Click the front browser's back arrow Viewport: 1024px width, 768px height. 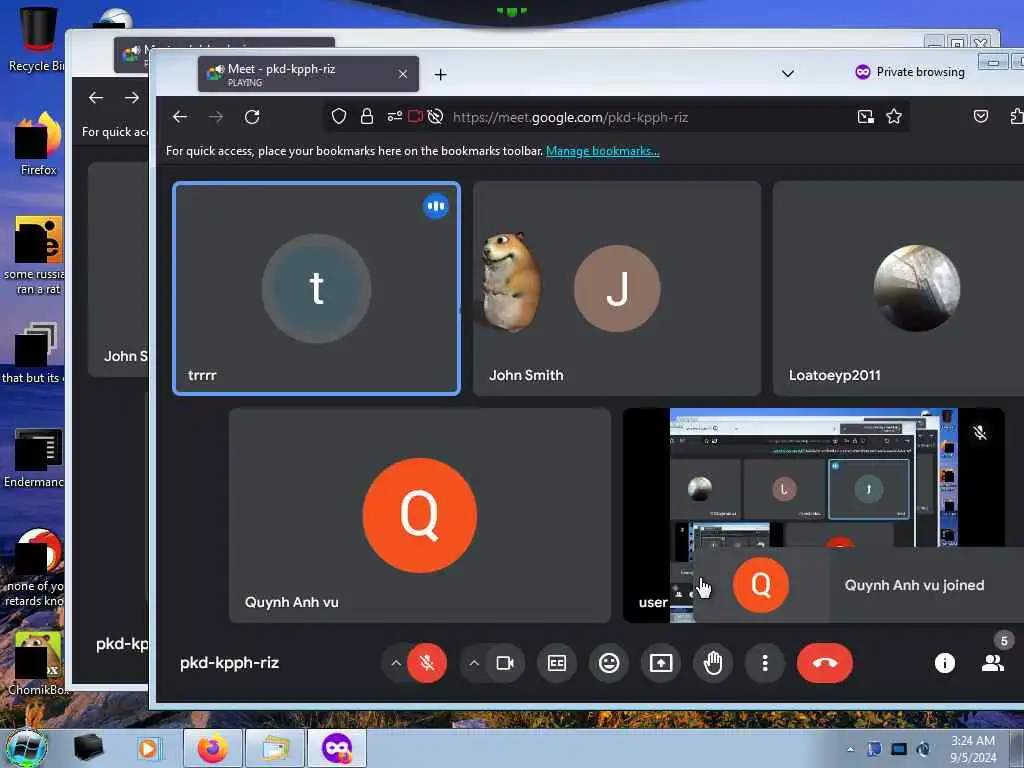(180, 117)
